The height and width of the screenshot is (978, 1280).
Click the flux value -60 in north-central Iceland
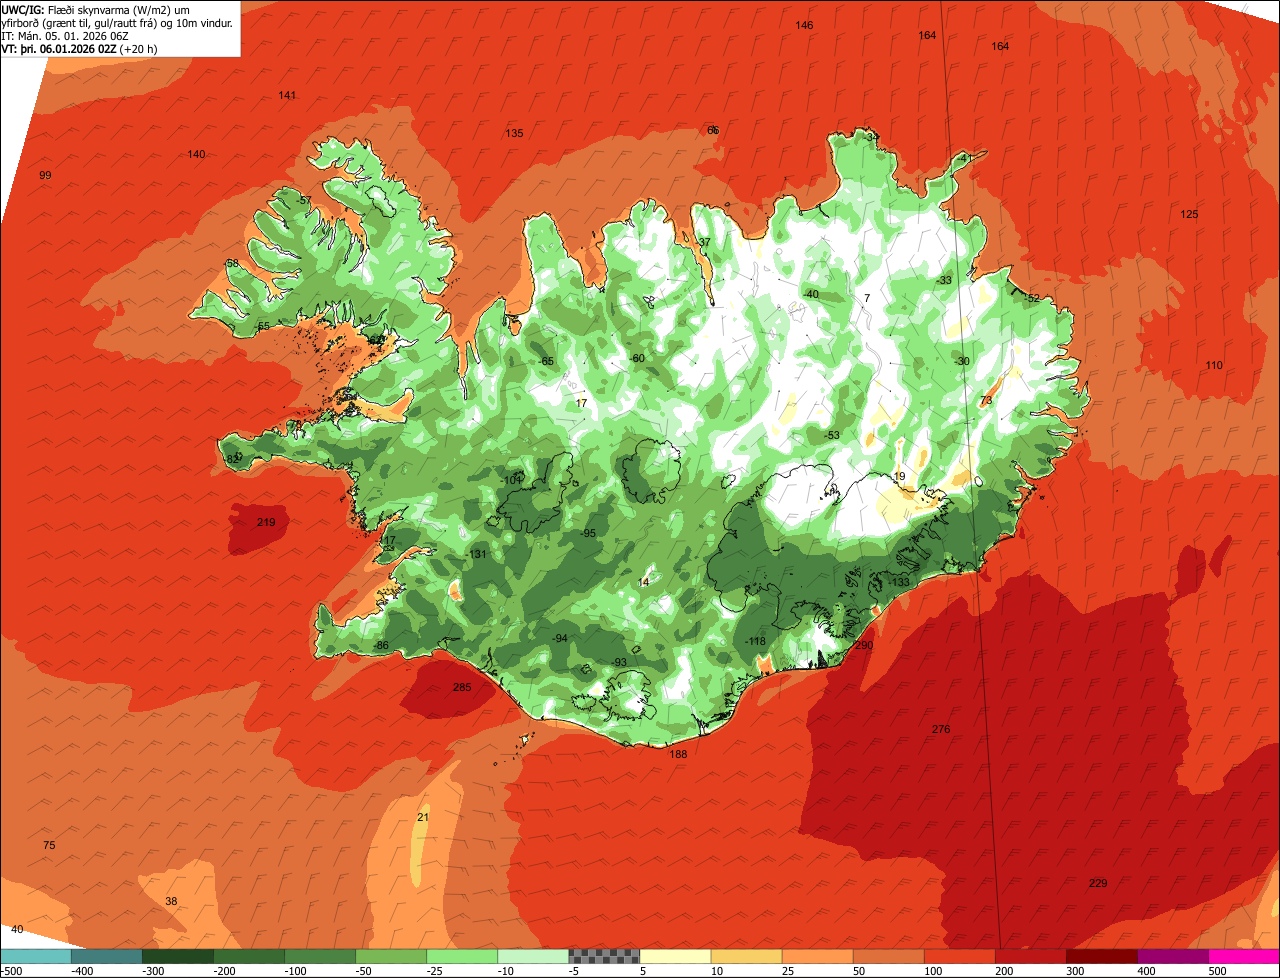click(x=637, y=358)
